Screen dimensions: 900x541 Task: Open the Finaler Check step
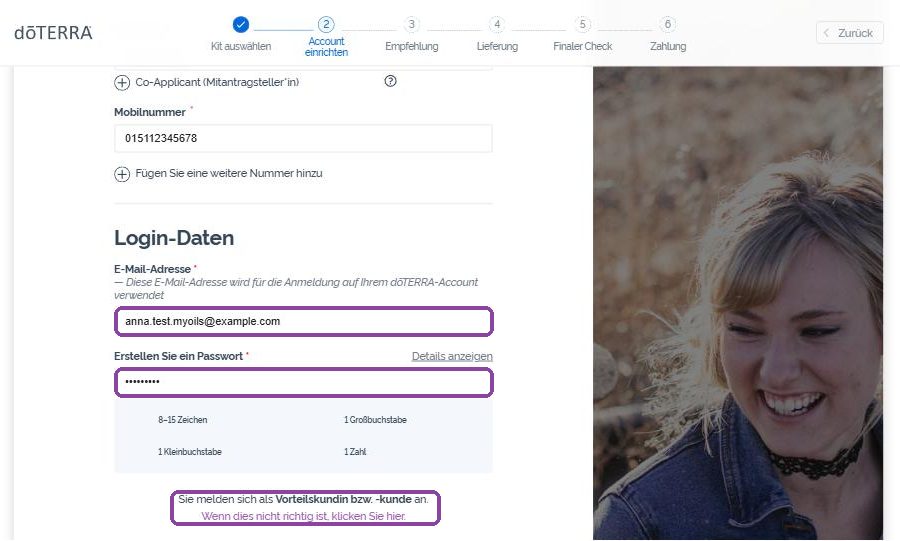[583, 46]
